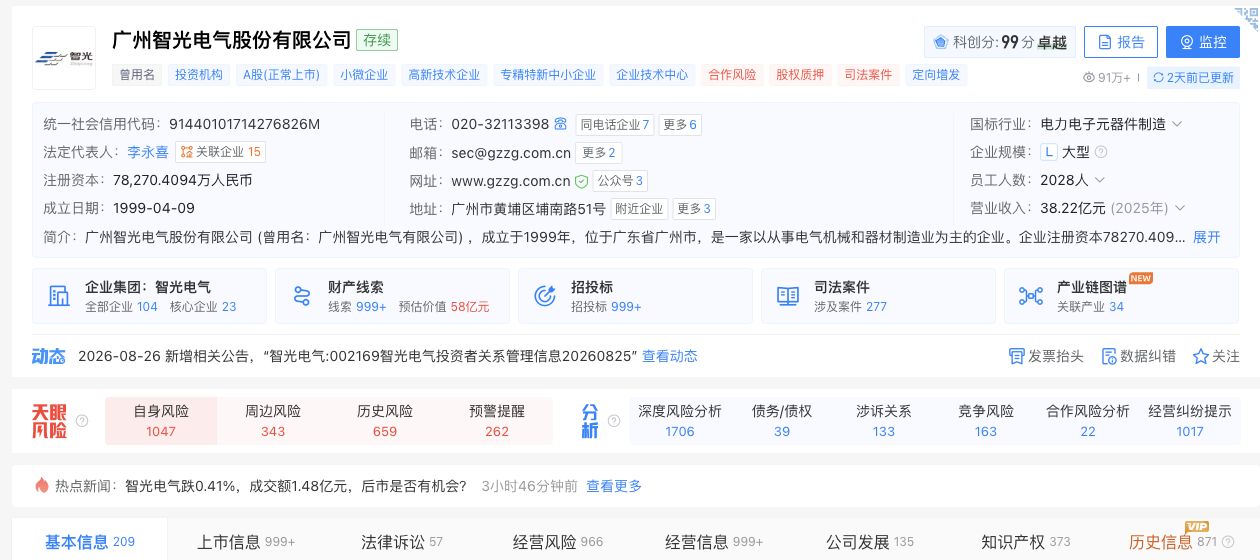Screen dimensions: 1260x560
Task: Open 核心企业 23 link
Action: [203, 306]
